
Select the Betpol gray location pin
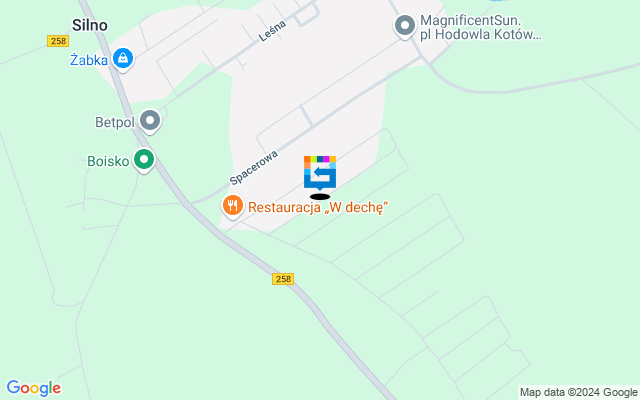point(150,121)
